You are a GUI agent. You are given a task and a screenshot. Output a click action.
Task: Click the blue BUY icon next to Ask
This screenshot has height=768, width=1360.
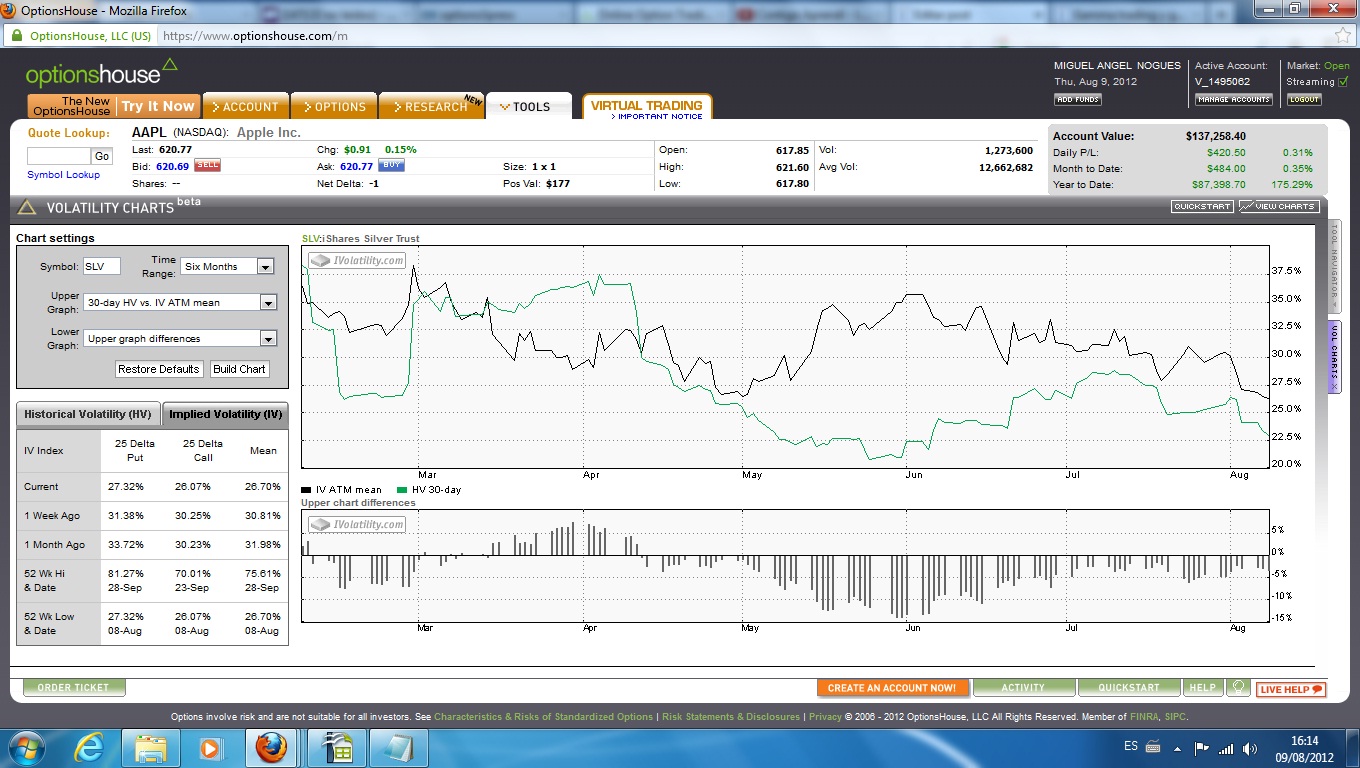point(391,165)
